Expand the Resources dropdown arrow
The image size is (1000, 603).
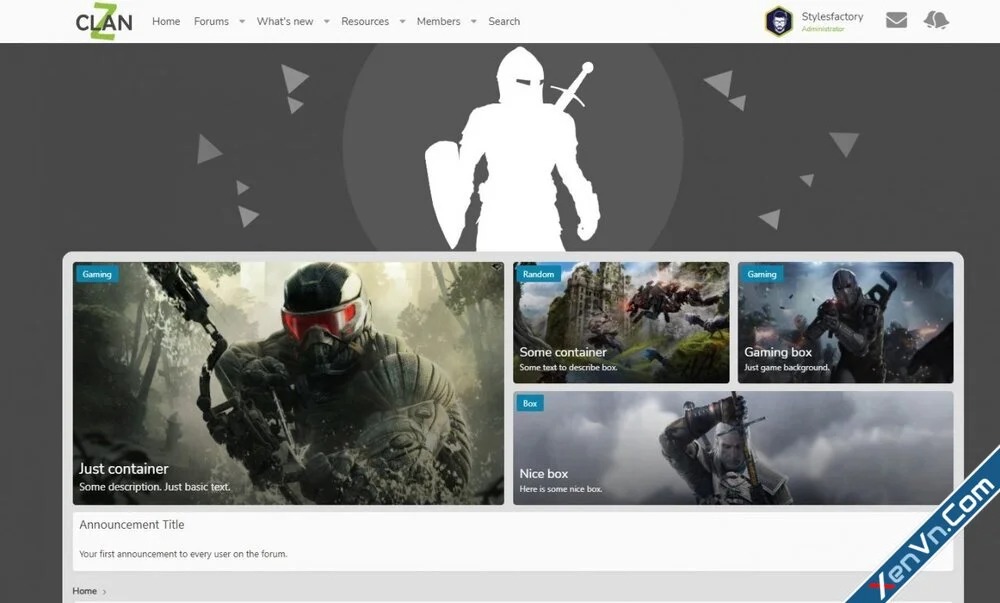pos(402,22)
